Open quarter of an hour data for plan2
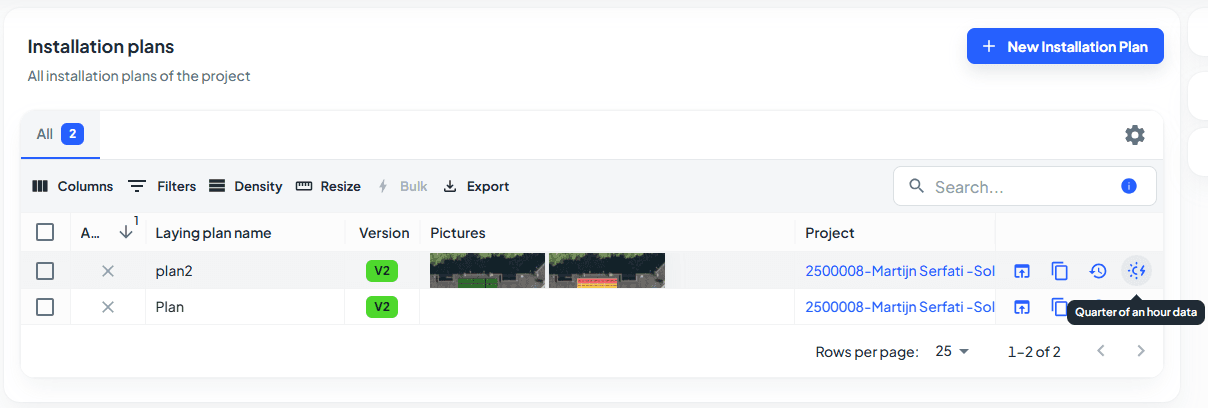The width and height of the screenshot is (1208, 408). (x=1136, y=270)
